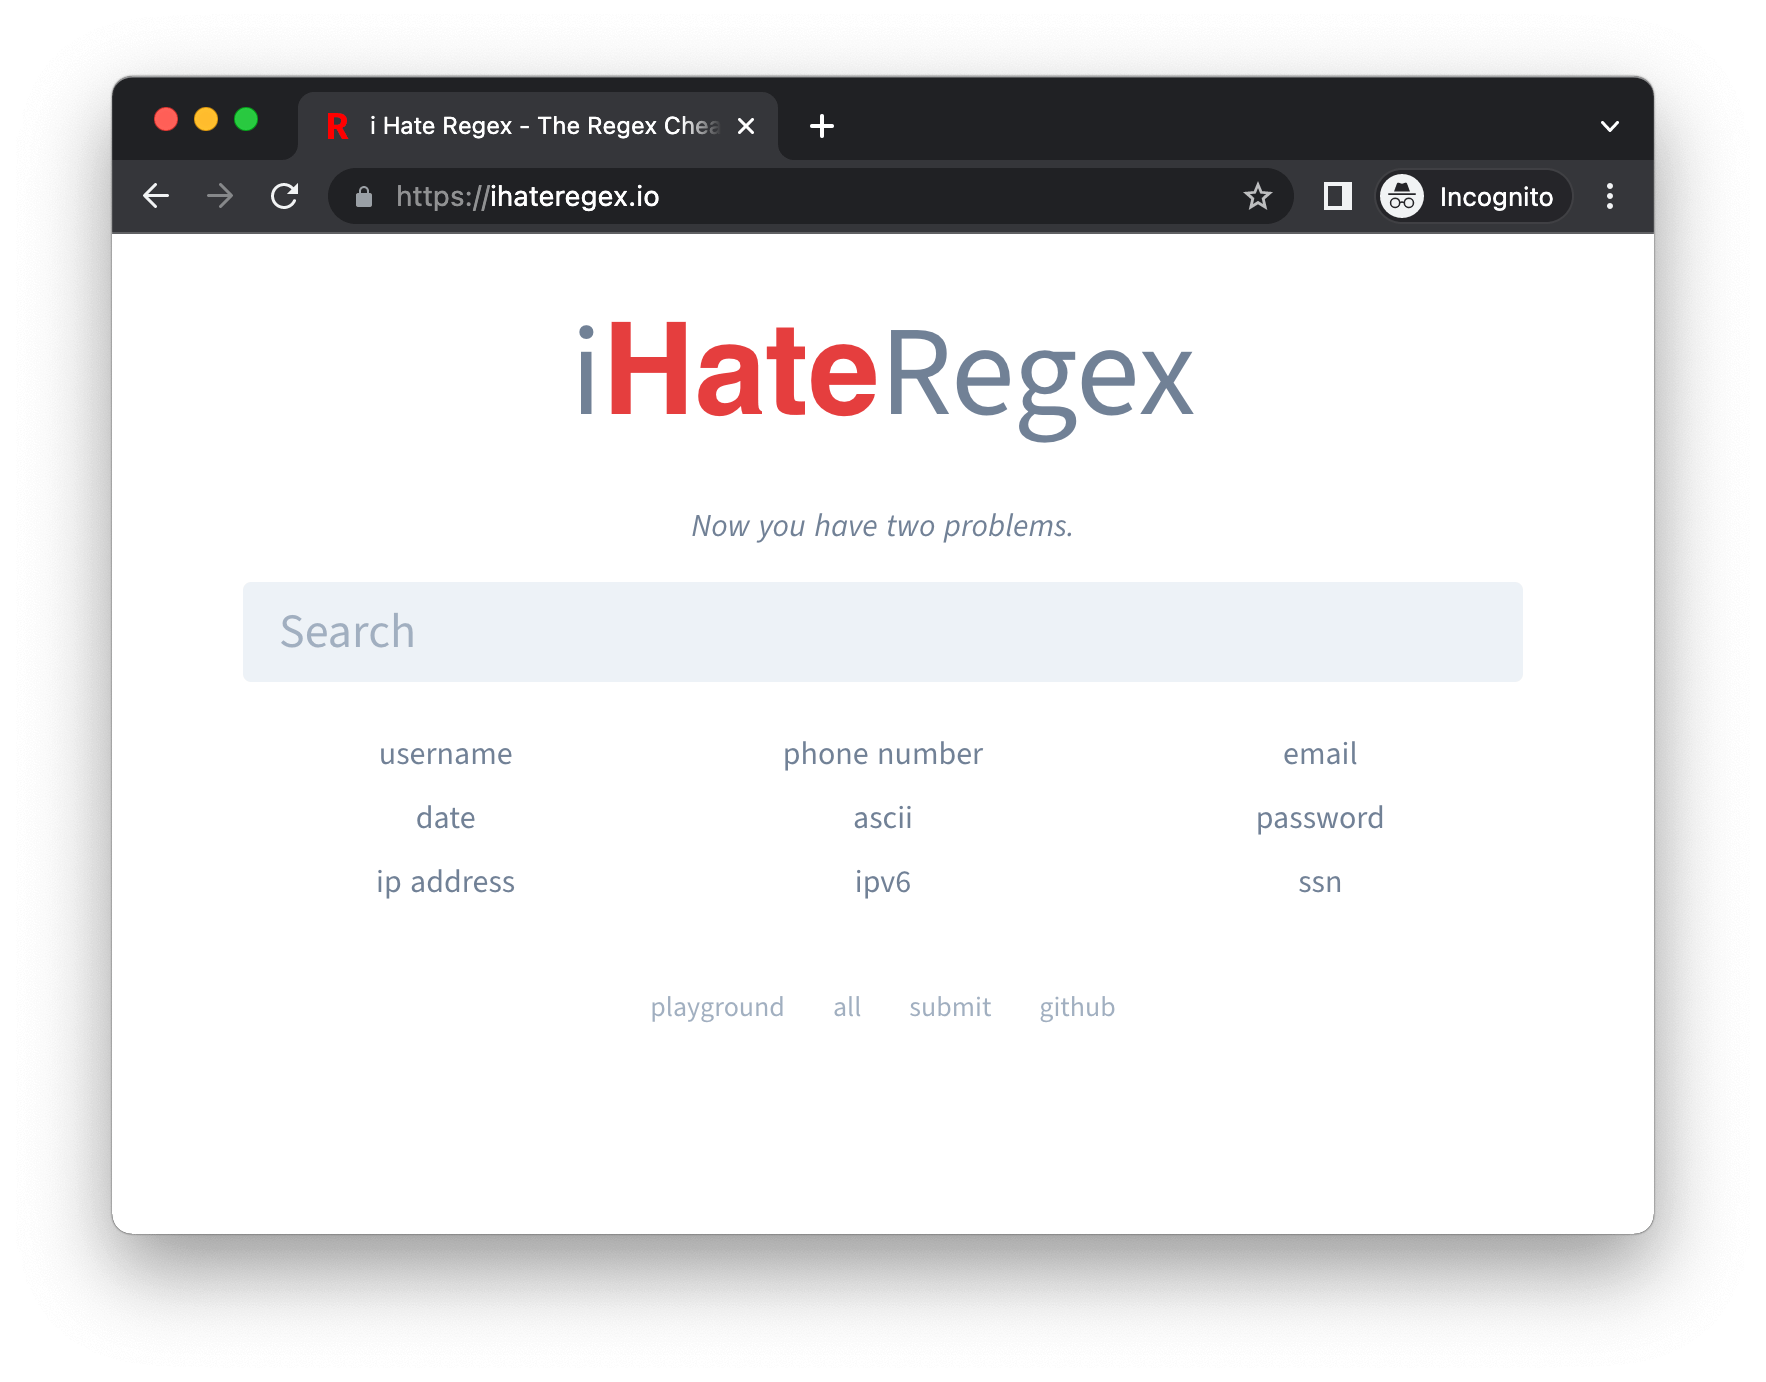Image resolution: width=1766 pixels, height=1382 pixels.
Task: Open the side panel icon
Action: click(x=1337, y=196)
